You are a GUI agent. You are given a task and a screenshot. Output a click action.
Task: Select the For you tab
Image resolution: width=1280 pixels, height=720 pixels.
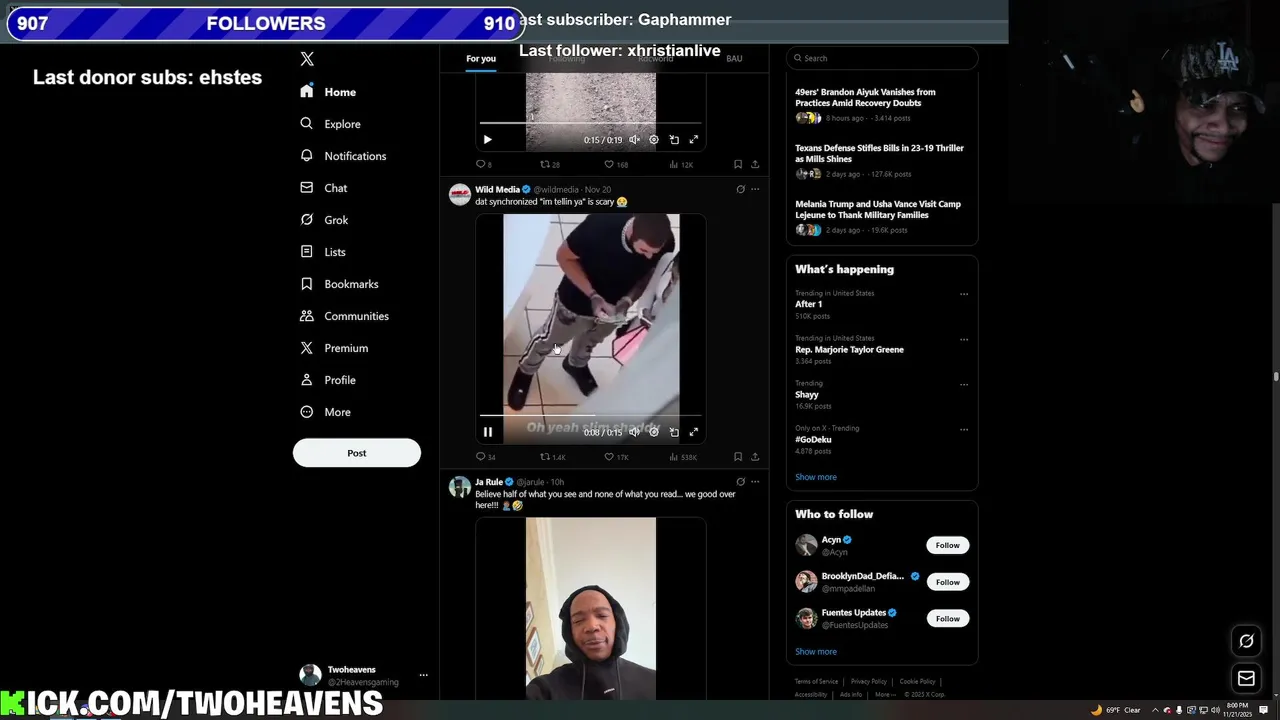(480, 58)
